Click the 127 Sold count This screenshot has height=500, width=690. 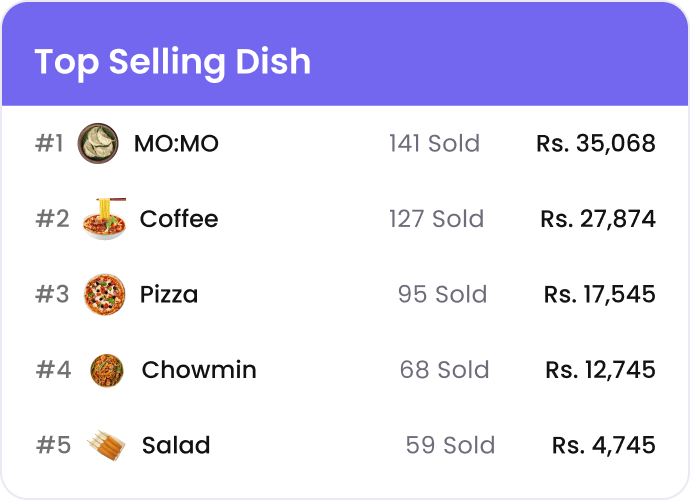click(436, 219)
